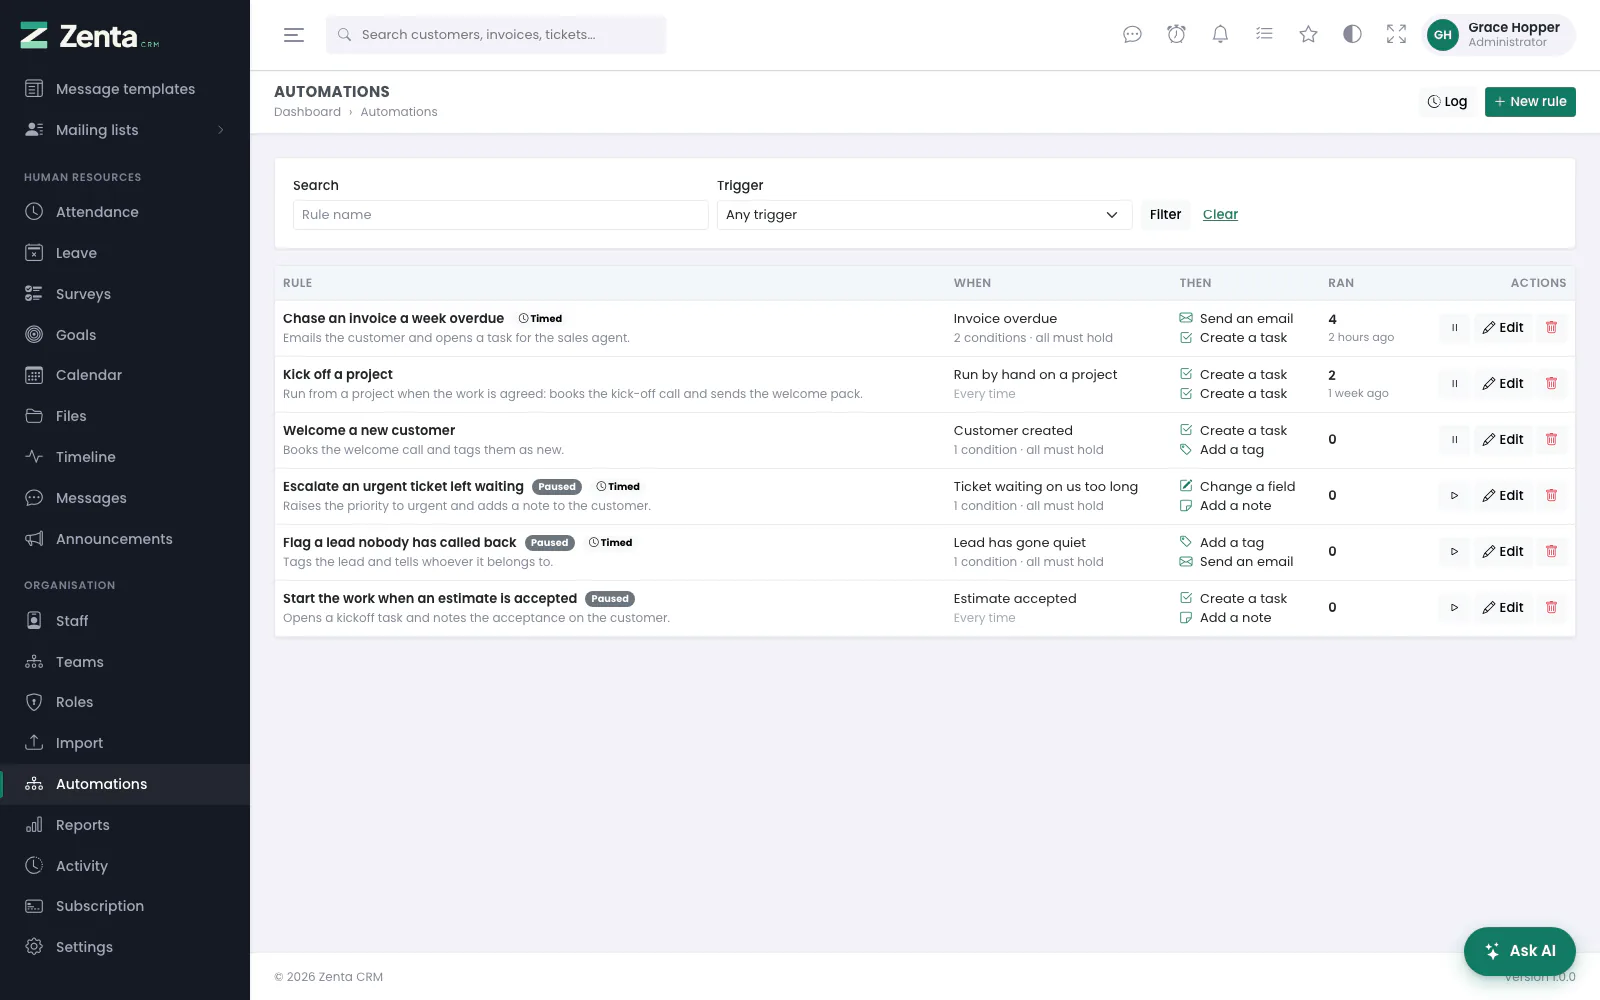Open the alarm clock reminders icon
Image resolution: width=1600 pixels, height=1000 pixels.
coord(1176,35)
